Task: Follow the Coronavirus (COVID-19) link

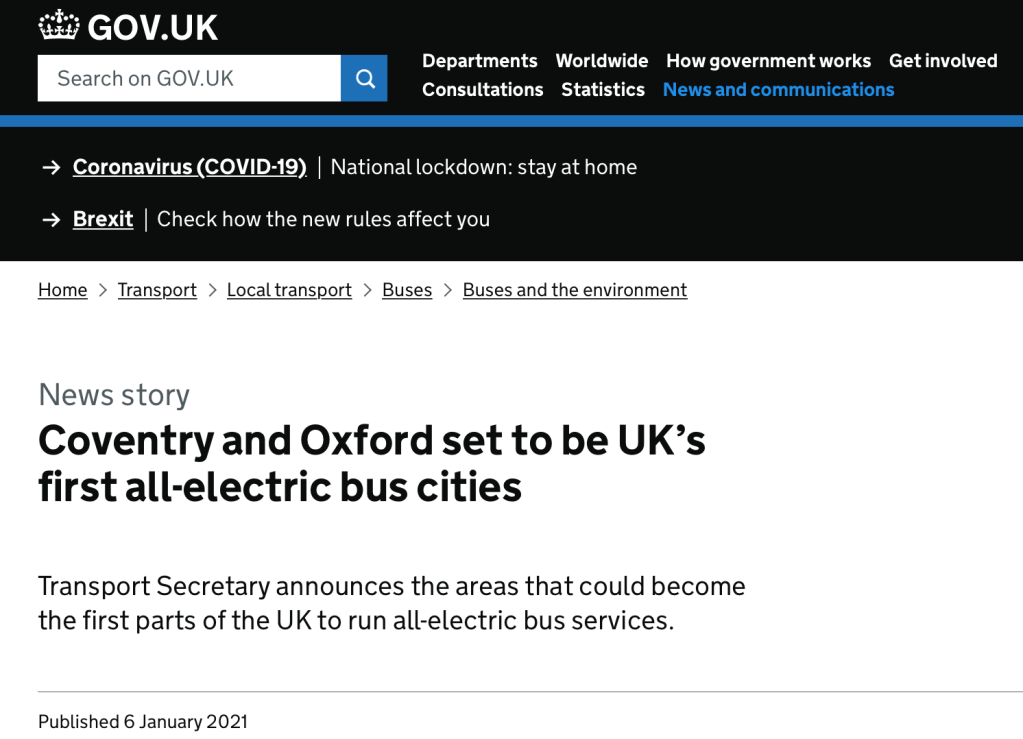Action: click(189, 167)
